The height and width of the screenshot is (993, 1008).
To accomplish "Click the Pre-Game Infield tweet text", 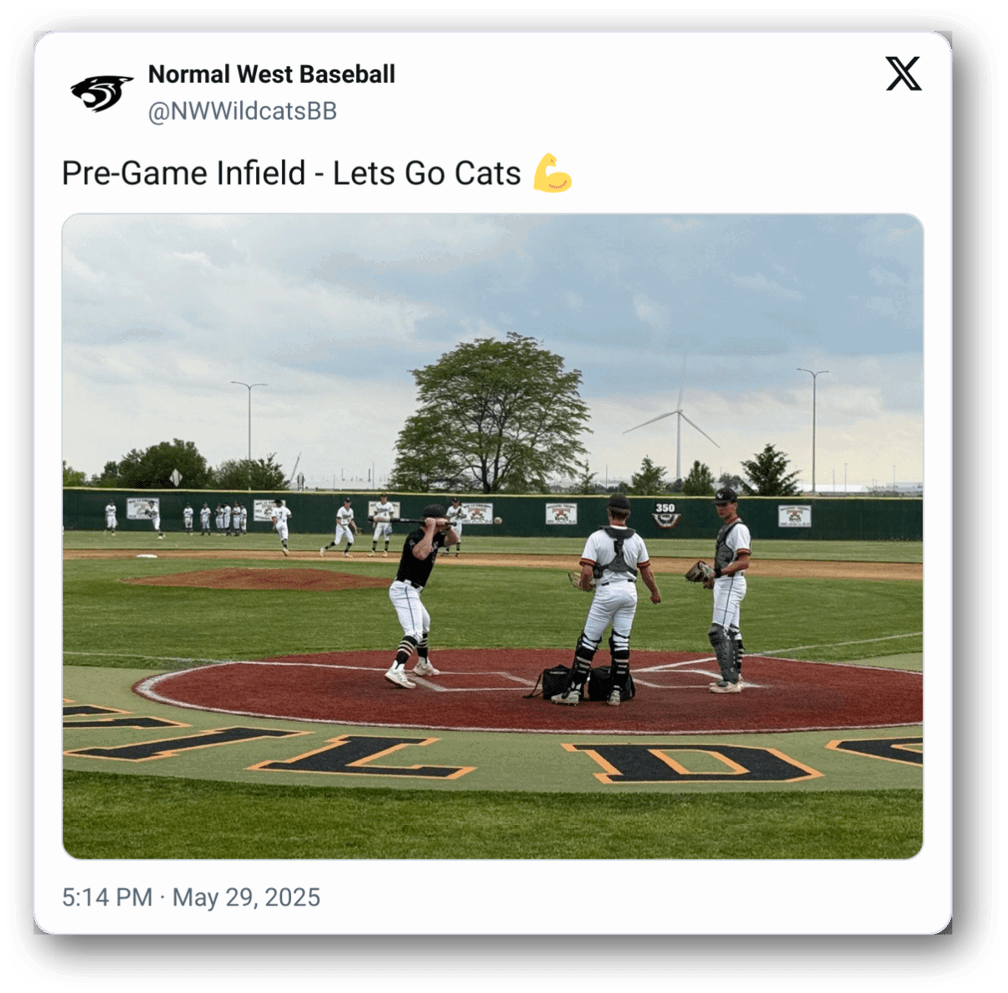I will tap(291, 173).
